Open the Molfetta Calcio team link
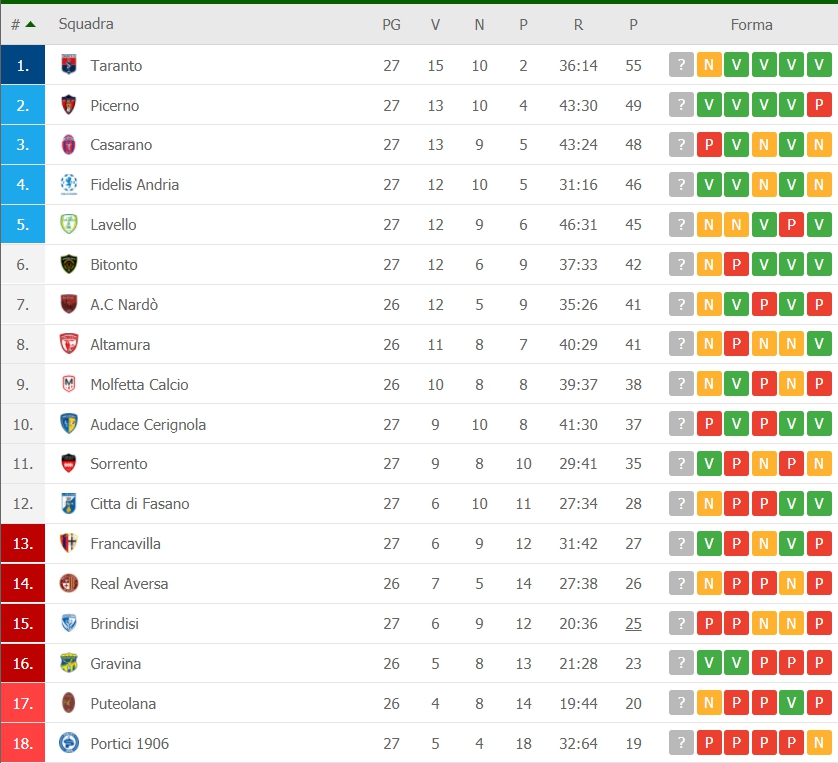The height and width of the screenshot is (763, 838). pos(139,385)
